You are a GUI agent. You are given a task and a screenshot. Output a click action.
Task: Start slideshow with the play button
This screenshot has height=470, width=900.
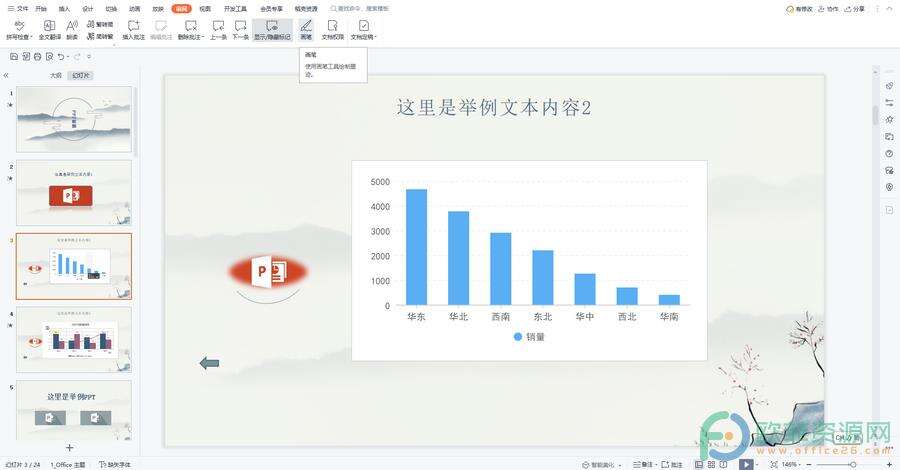(x=746, y=464)
